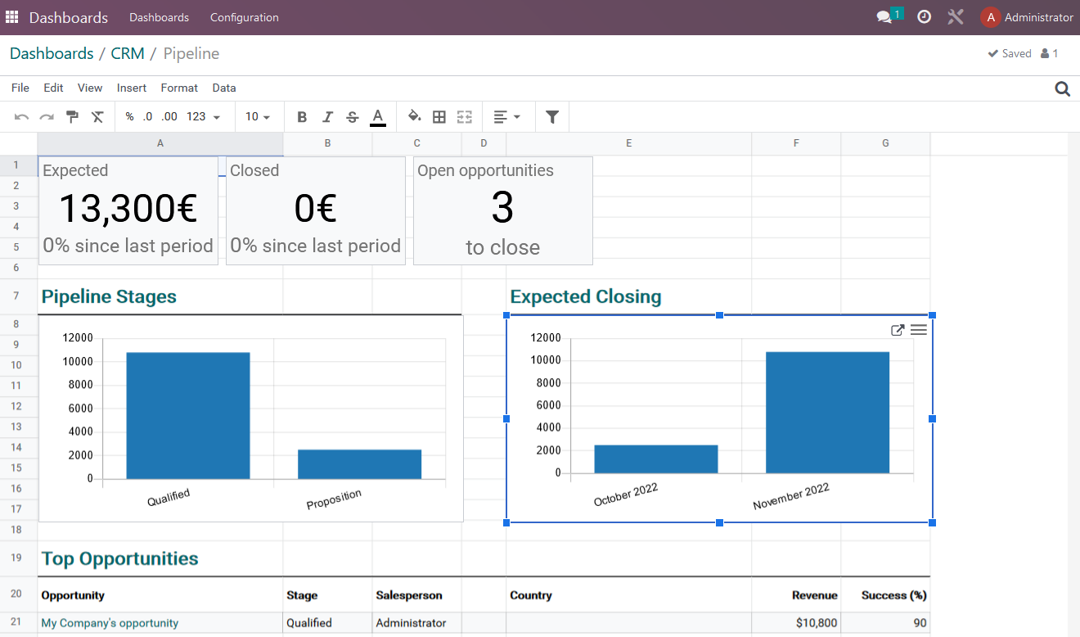Open the font size dropdown

click(258, 117)
